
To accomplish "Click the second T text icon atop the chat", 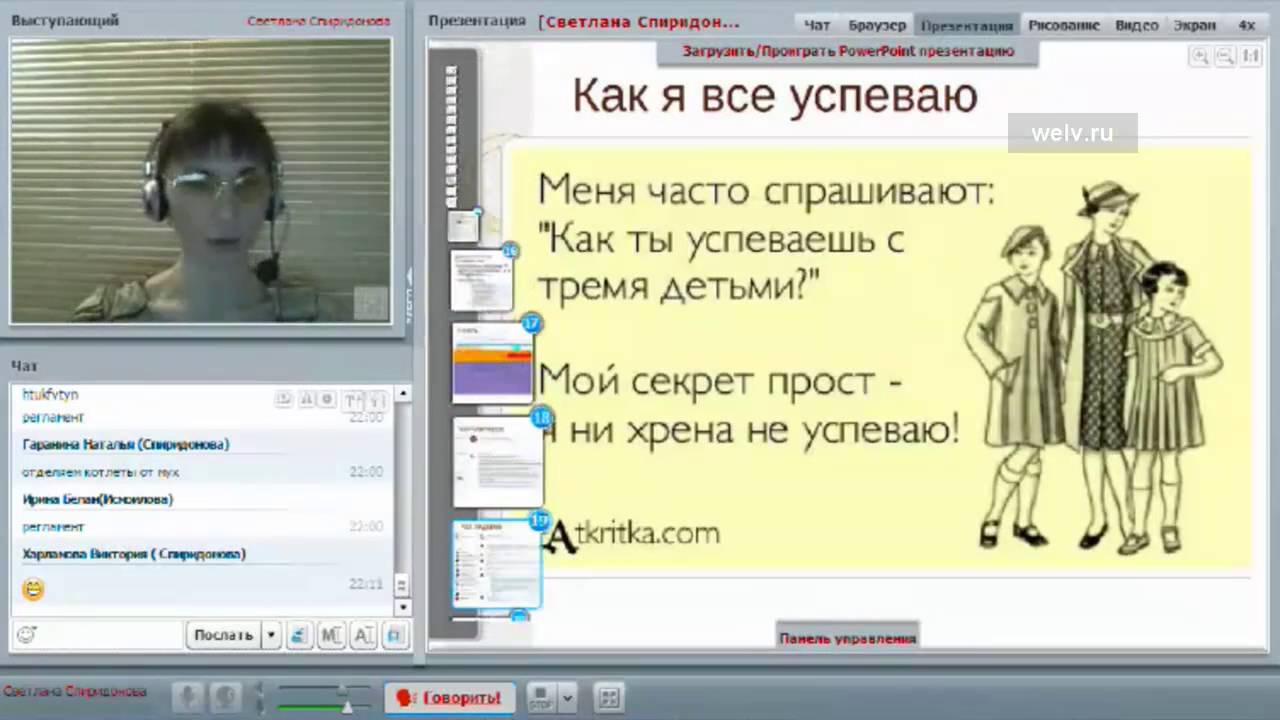I will point(377,400).
